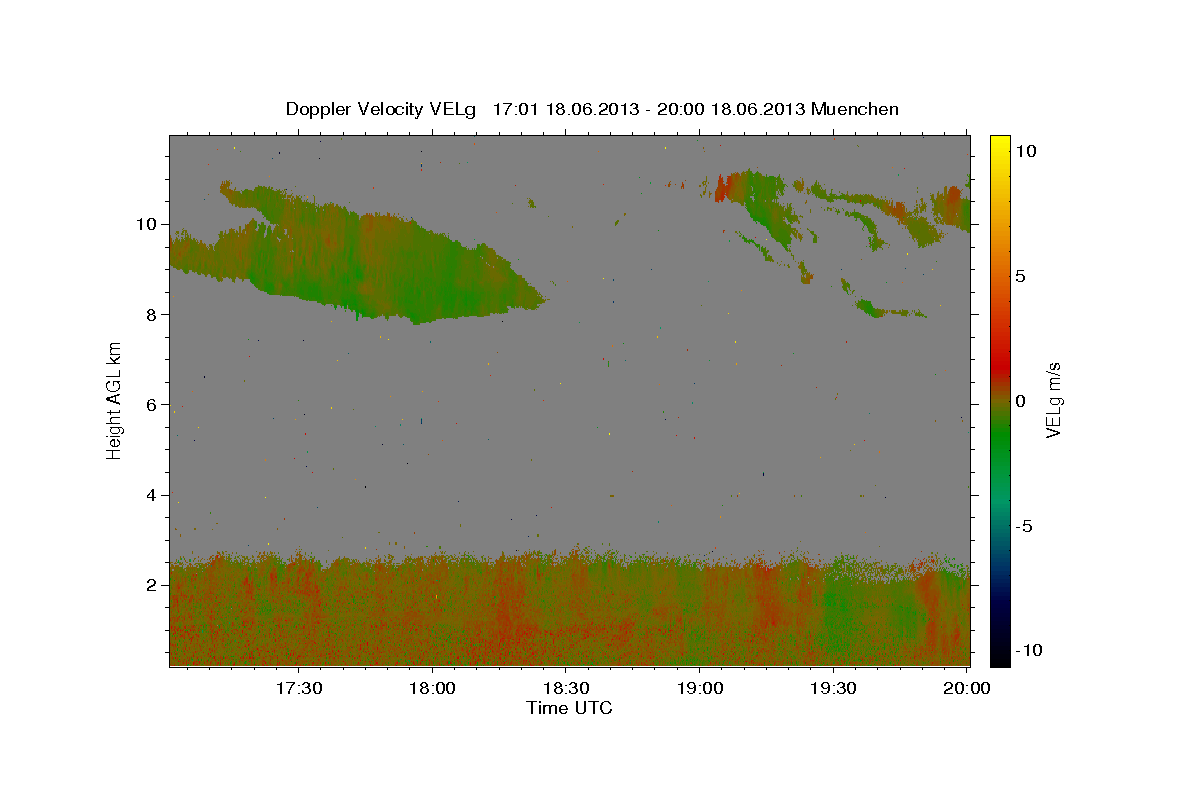Click the "Height AGL km" axis label
This screenshot has height=800, width=1200.
click(115, 399)
